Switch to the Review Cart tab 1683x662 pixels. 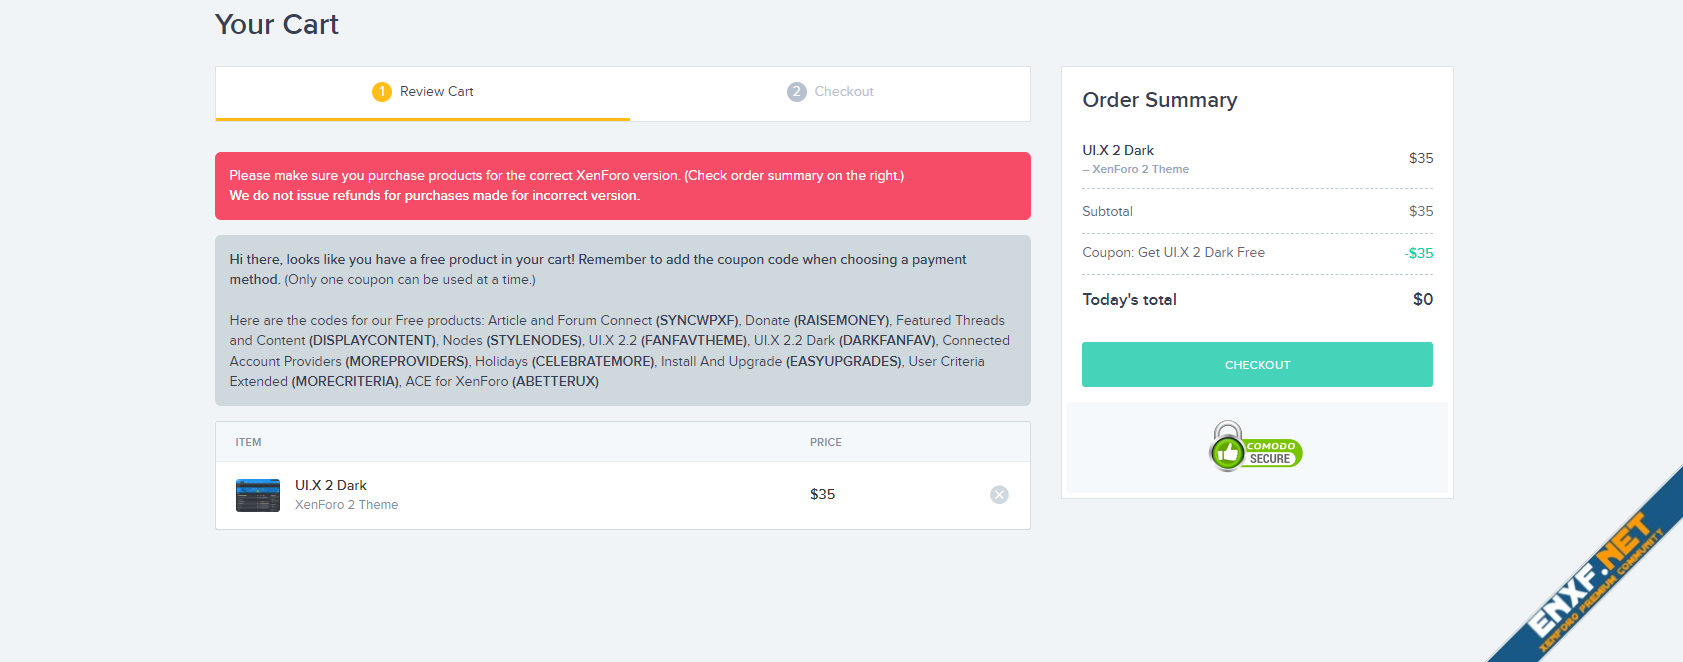pyautogui.click(x=423, y=93)
